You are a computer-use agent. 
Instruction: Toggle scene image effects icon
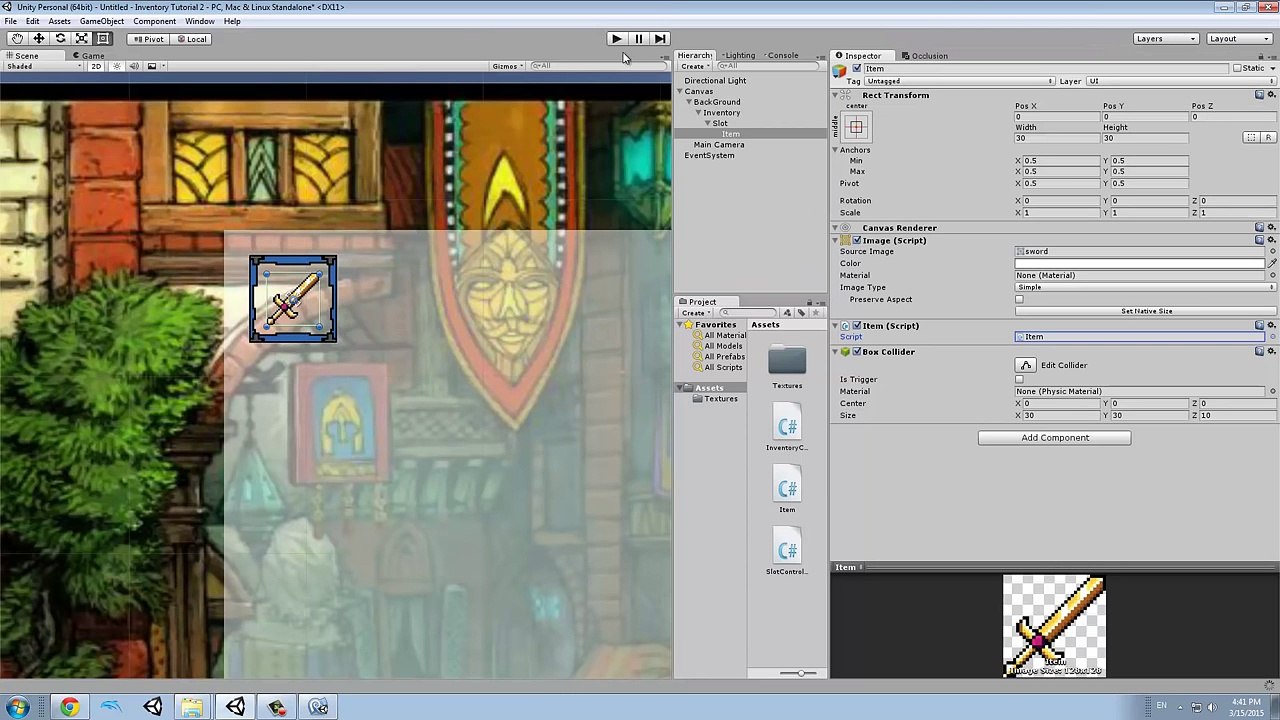tap(152, 66)
